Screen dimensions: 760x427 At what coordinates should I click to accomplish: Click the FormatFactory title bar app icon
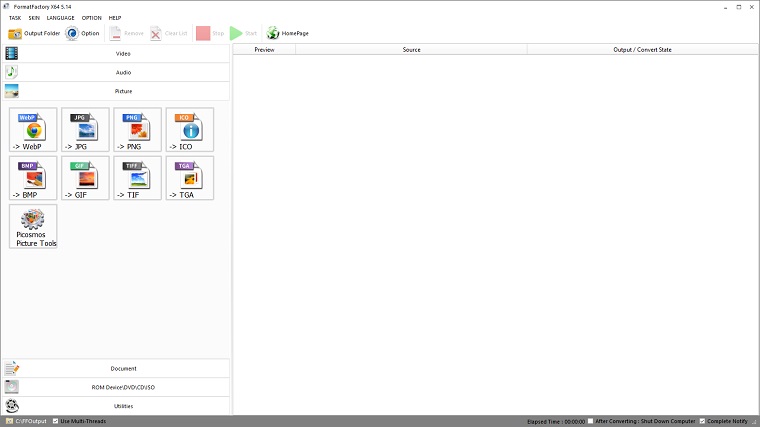click(x=6, y=6)
